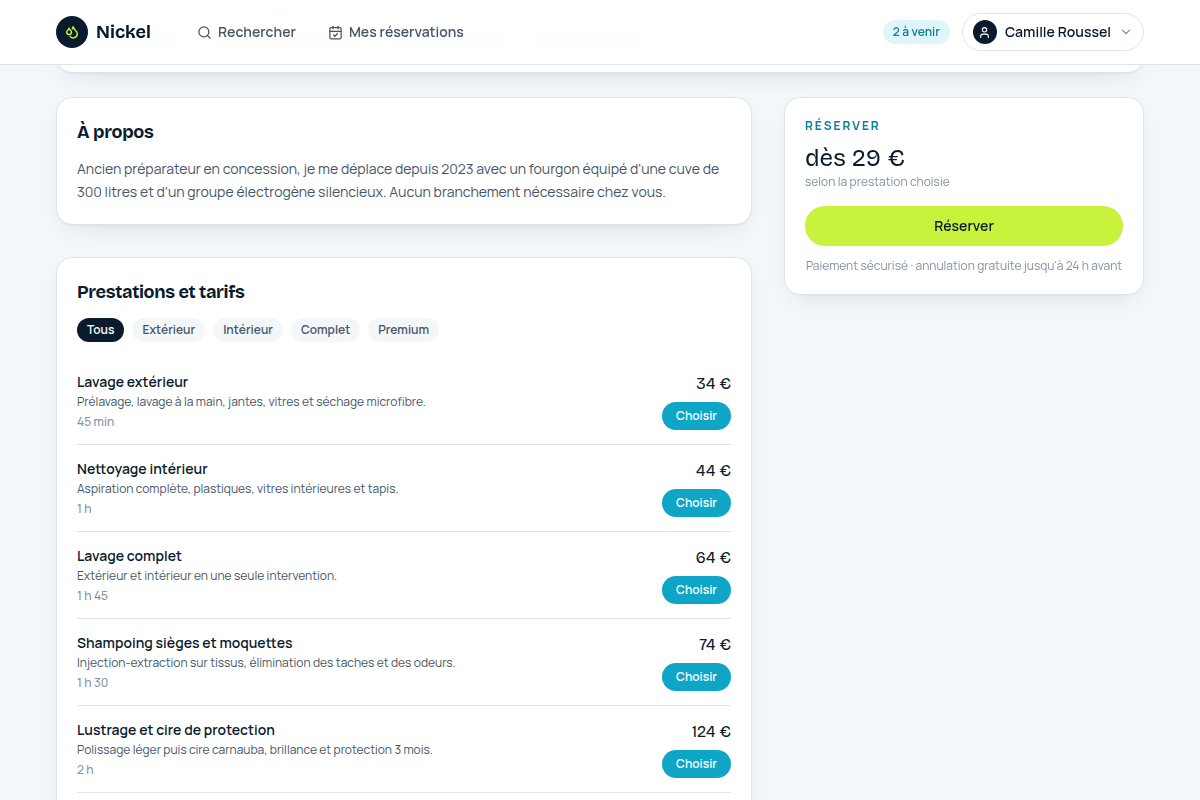Screen dimensions: 1200x800
Task: Choose the Nettoyage intérieur service
Action: (x=696, y=503)
